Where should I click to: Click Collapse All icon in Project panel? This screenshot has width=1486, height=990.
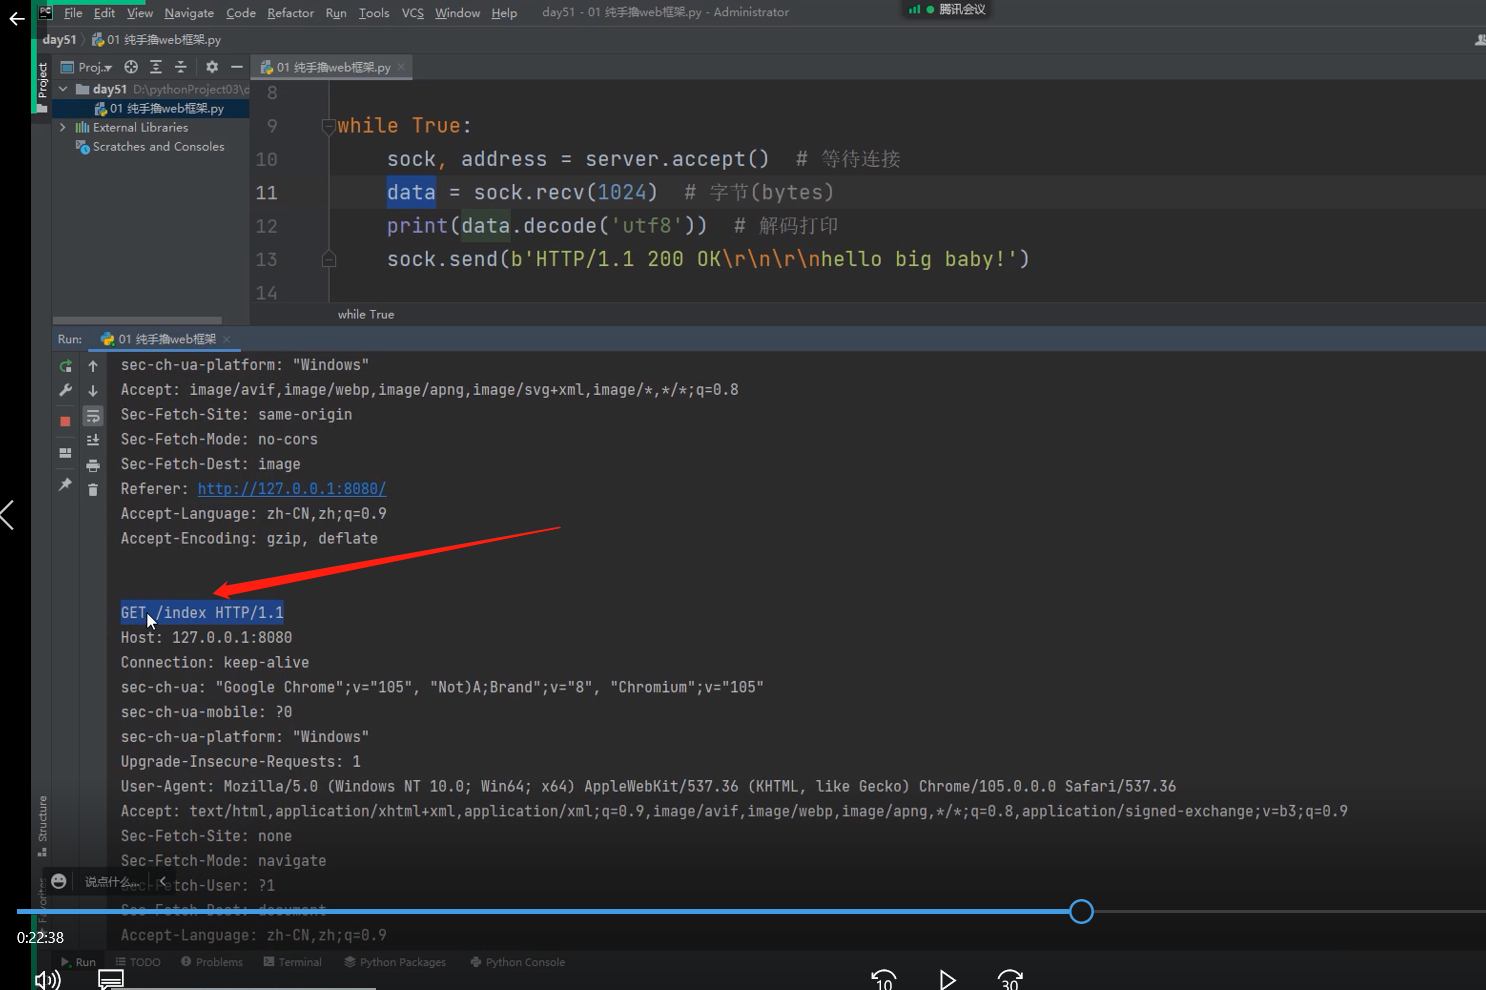[181, 67]
